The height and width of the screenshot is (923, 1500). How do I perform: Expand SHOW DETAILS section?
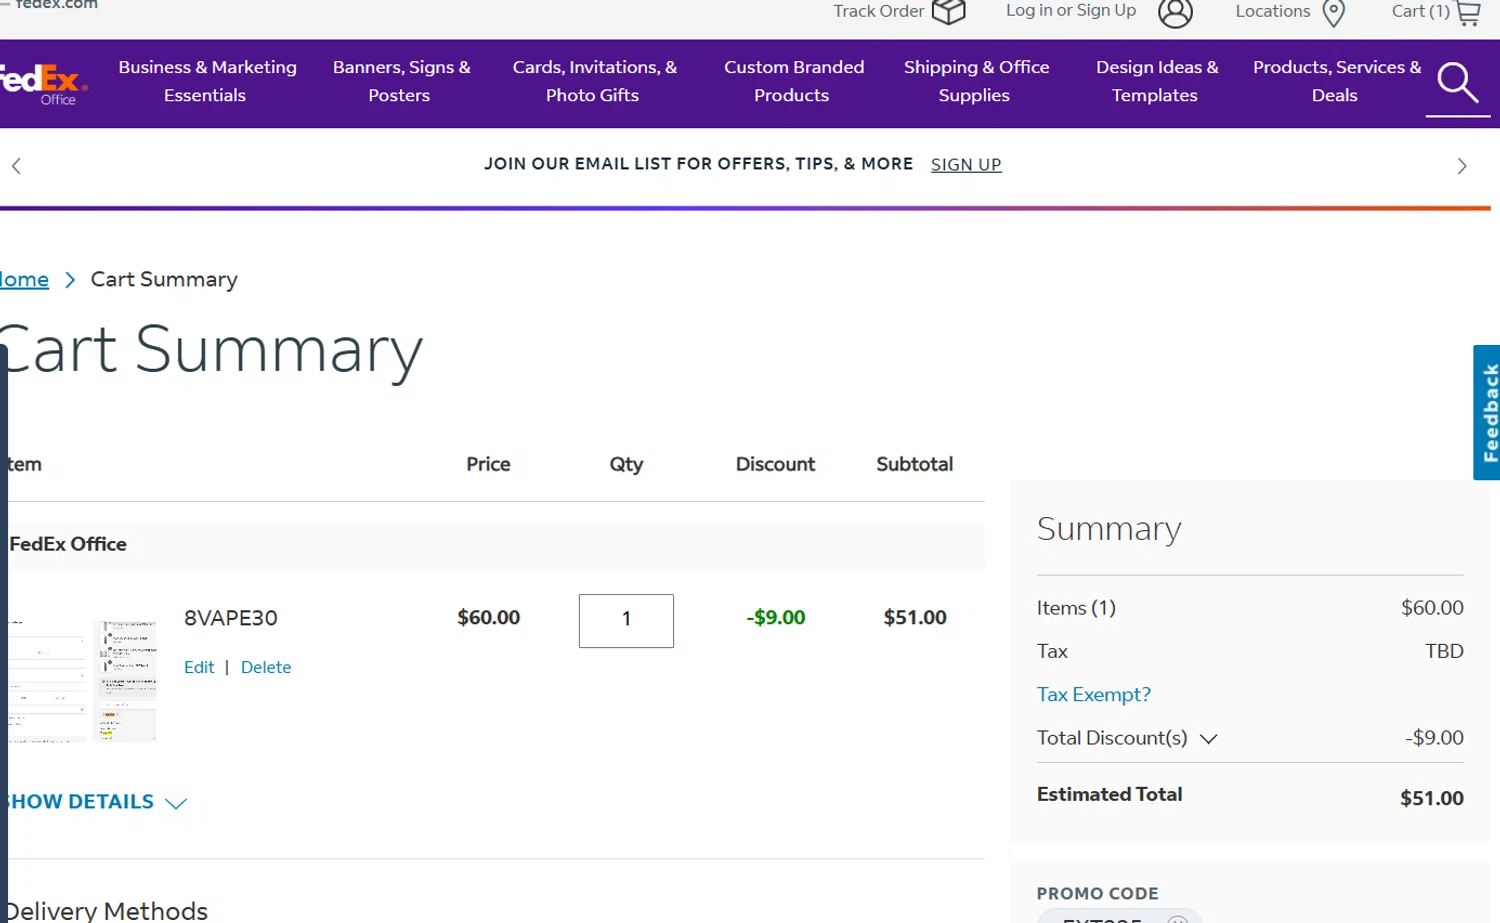click(95, 802)
